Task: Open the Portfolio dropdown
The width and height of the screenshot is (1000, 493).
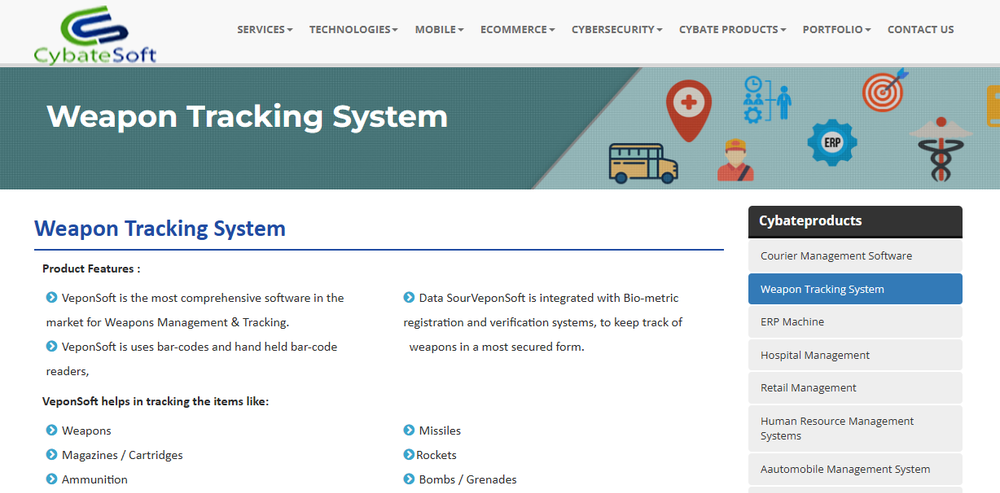Action: [837, 29]
